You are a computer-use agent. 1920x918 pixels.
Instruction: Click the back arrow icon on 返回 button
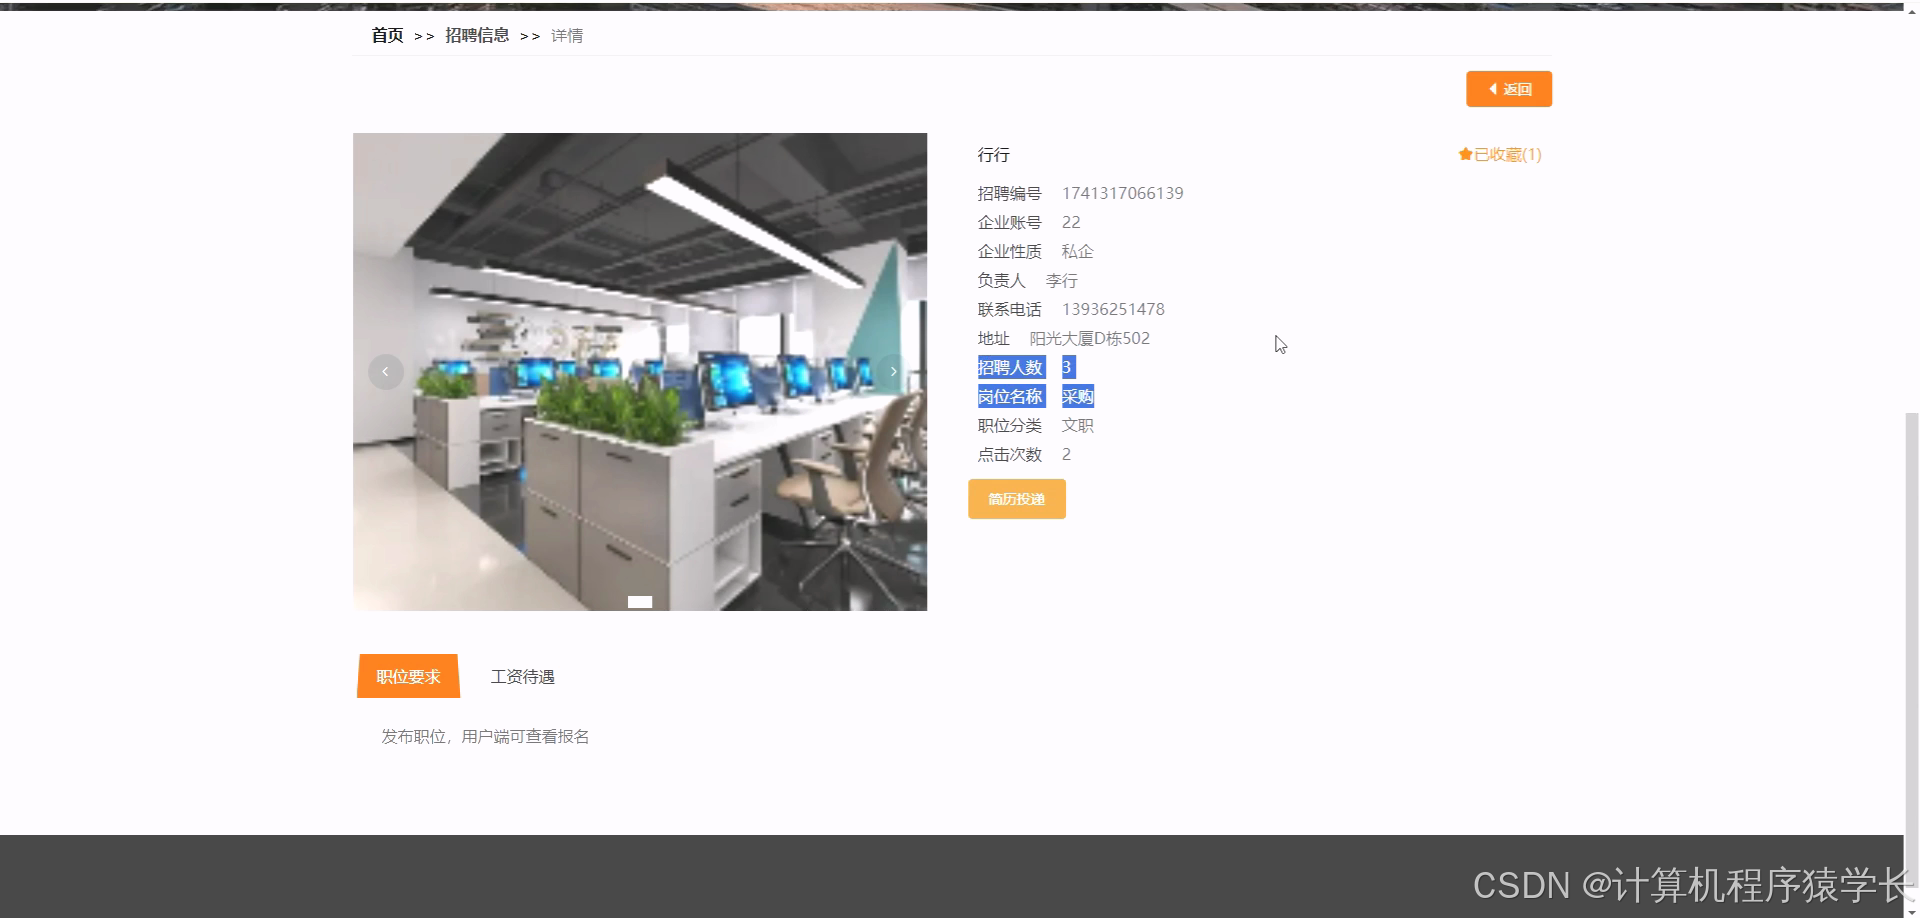pyautogui.click(x=1491, y=88)
